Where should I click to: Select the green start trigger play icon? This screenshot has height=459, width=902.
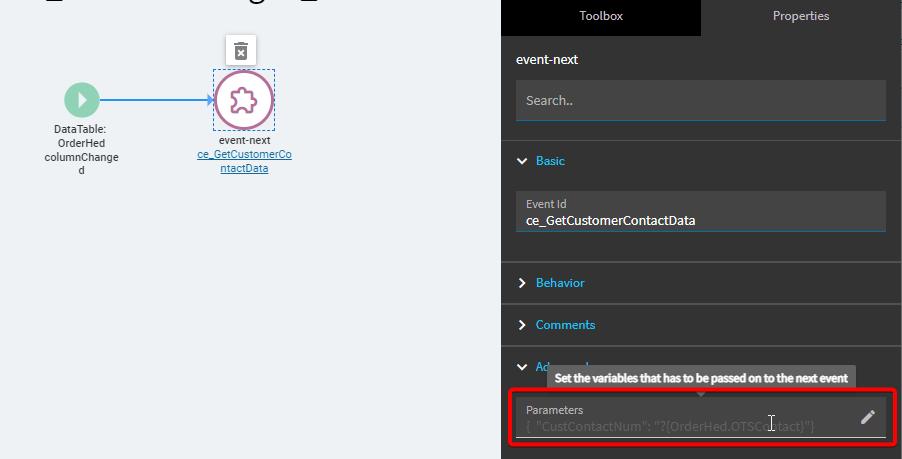coord(82,100)
